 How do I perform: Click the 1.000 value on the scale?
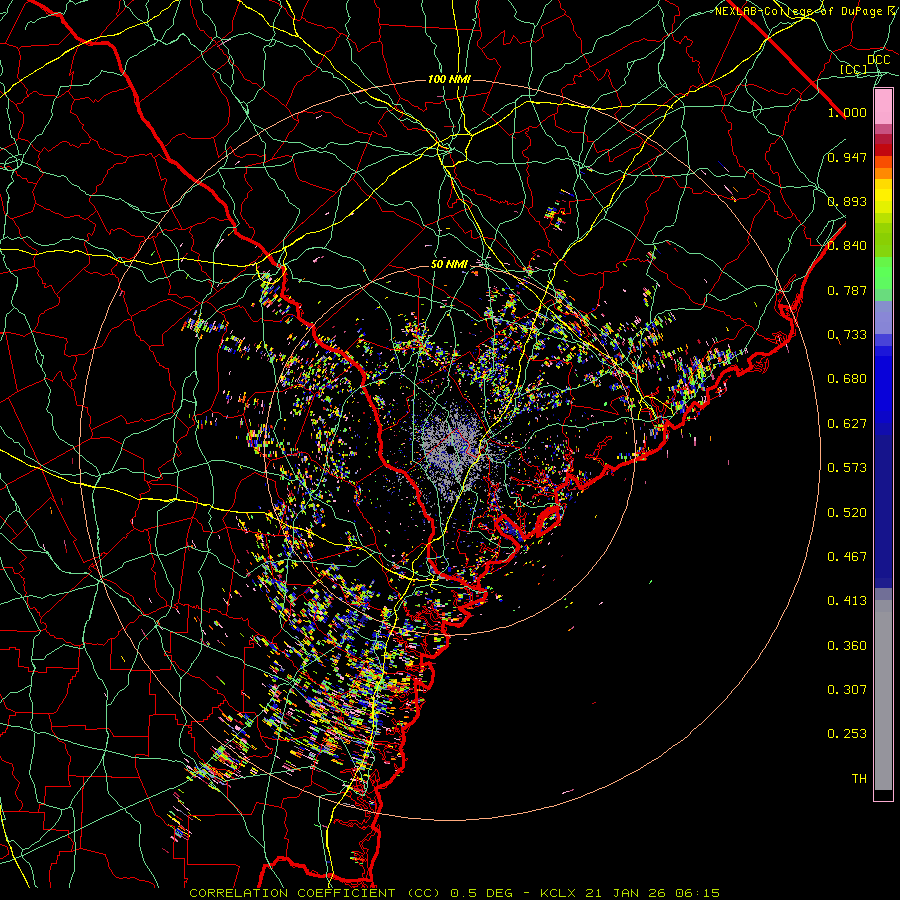point(847,112)
